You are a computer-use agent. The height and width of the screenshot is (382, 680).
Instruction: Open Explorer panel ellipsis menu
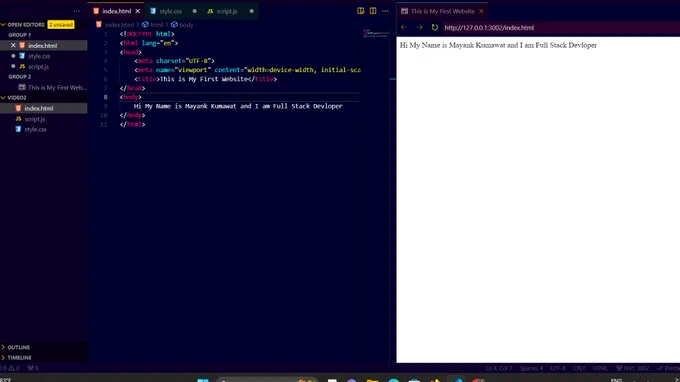coord(77,11)
